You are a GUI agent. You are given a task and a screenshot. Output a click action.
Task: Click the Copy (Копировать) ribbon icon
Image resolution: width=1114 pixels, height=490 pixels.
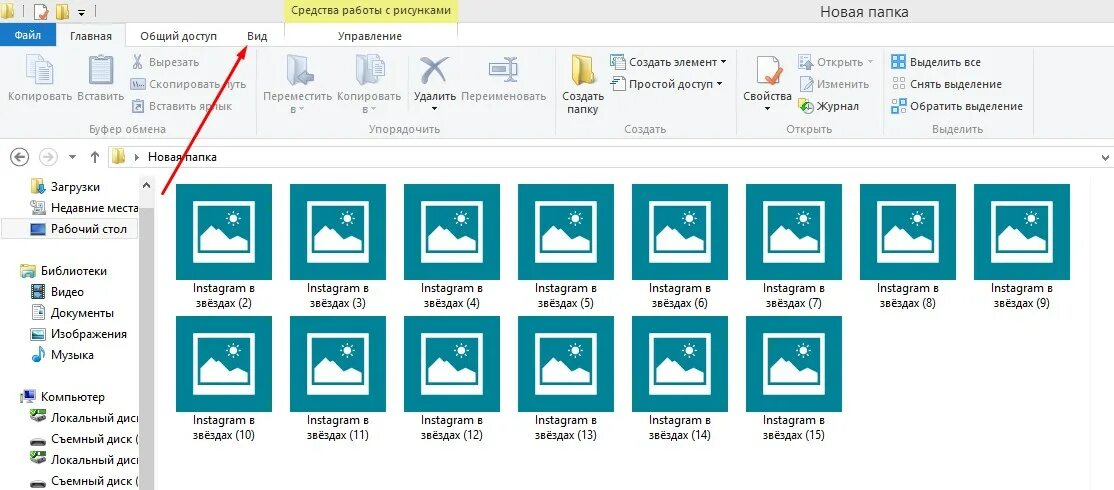point(40,70)
